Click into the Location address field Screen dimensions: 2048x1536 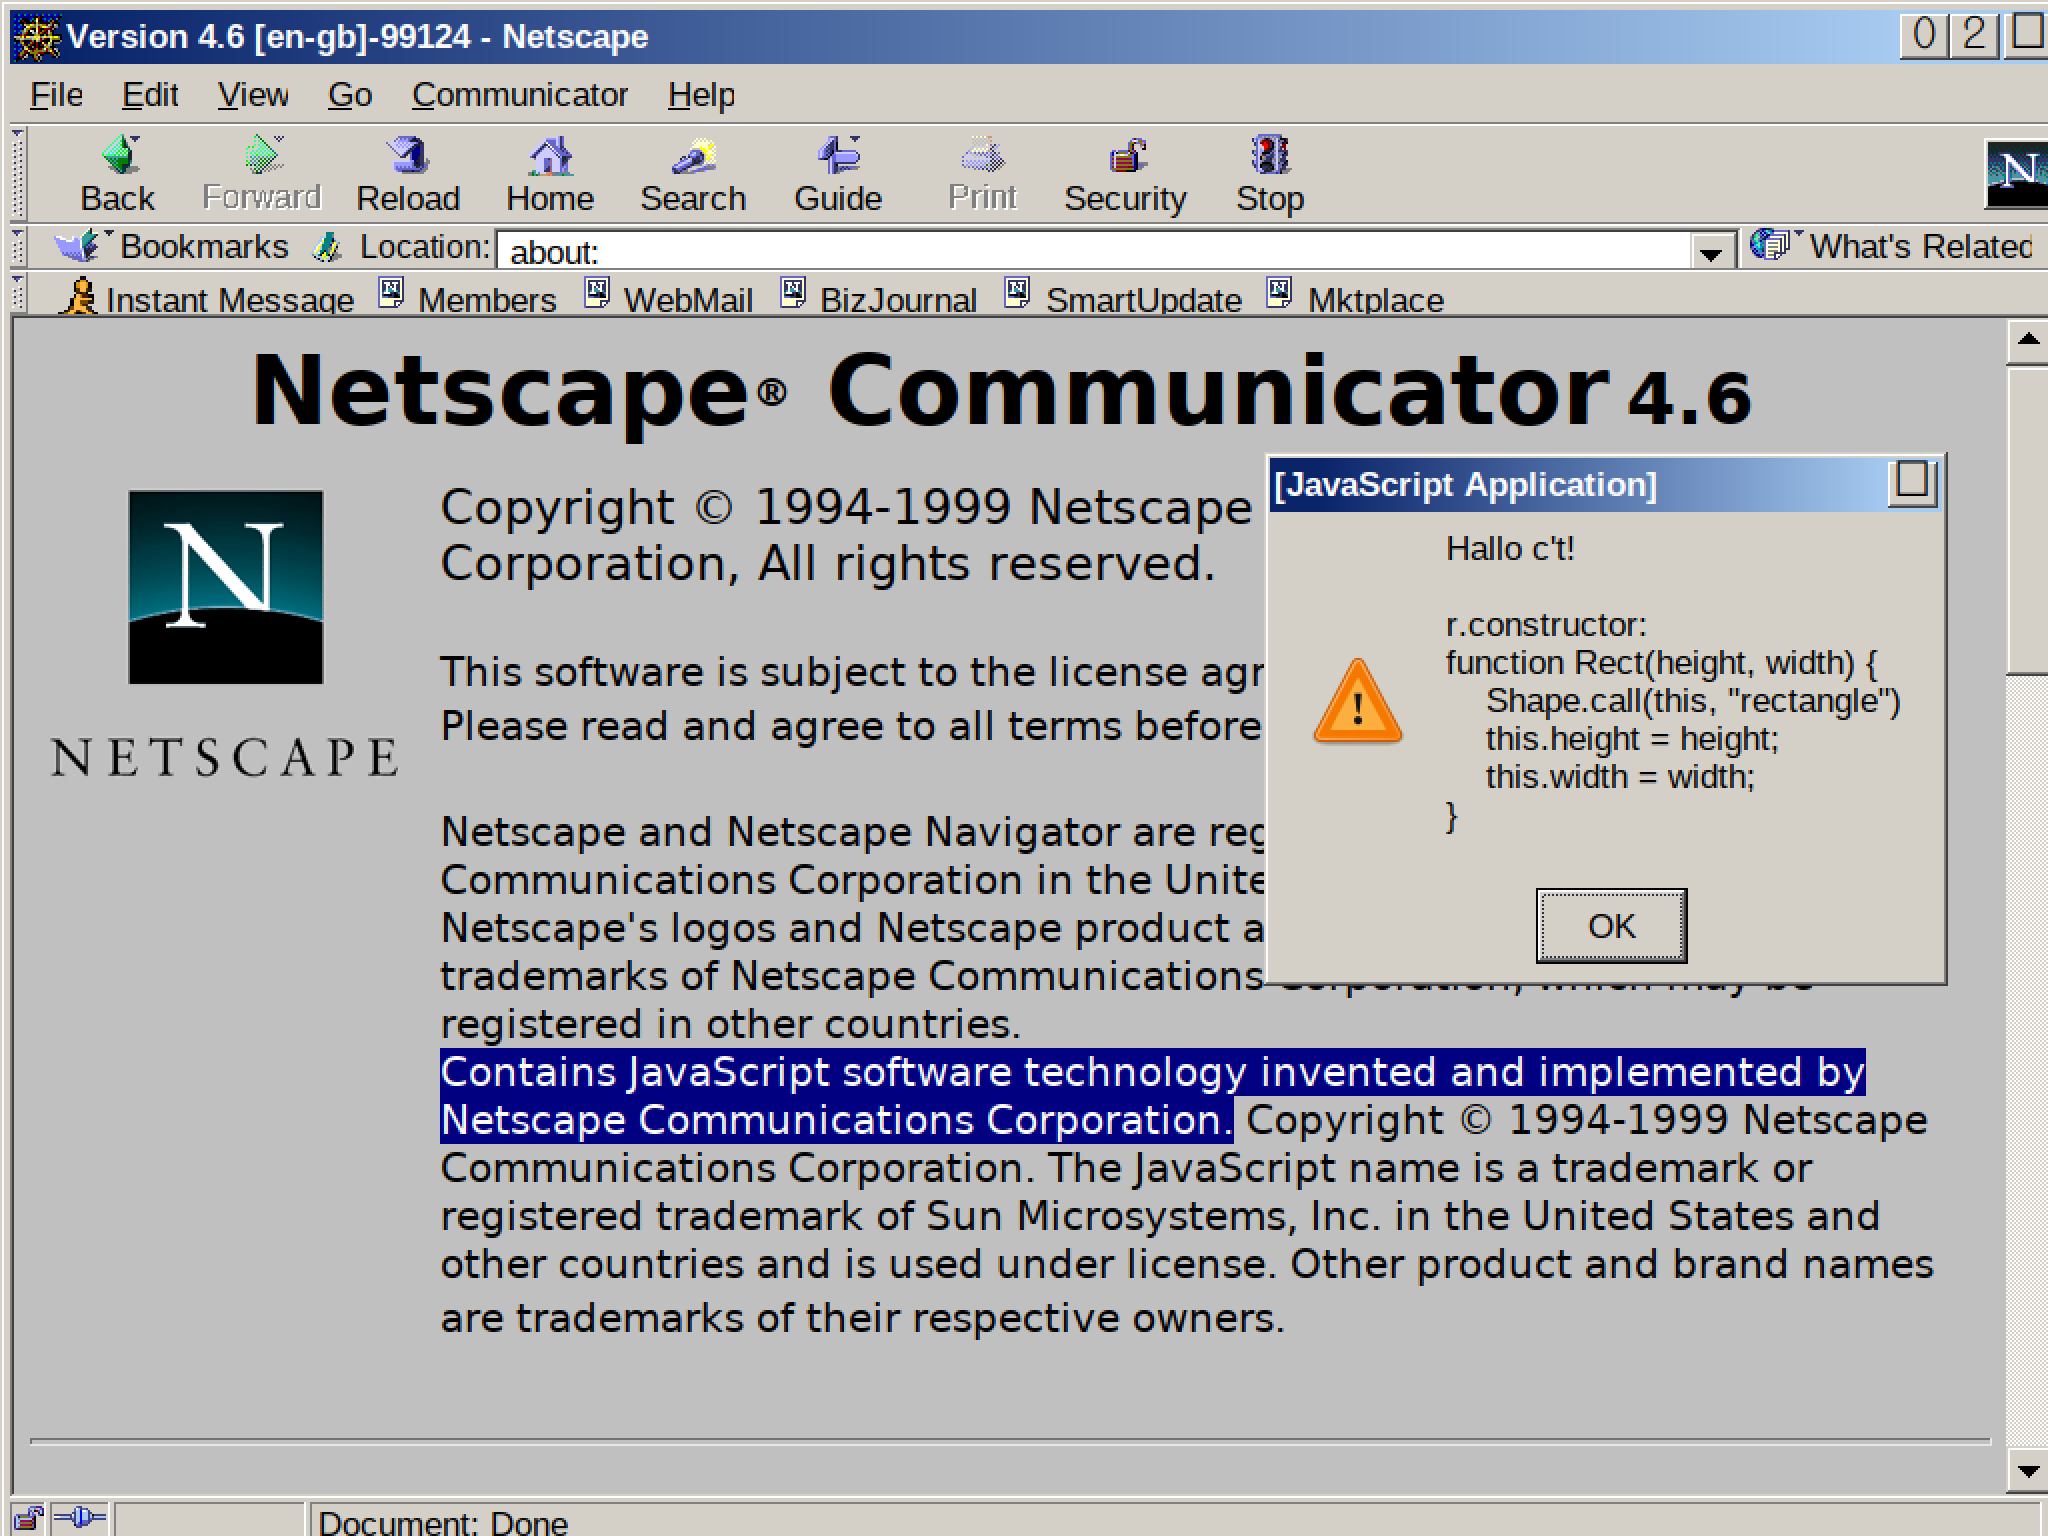(1095, 252)
